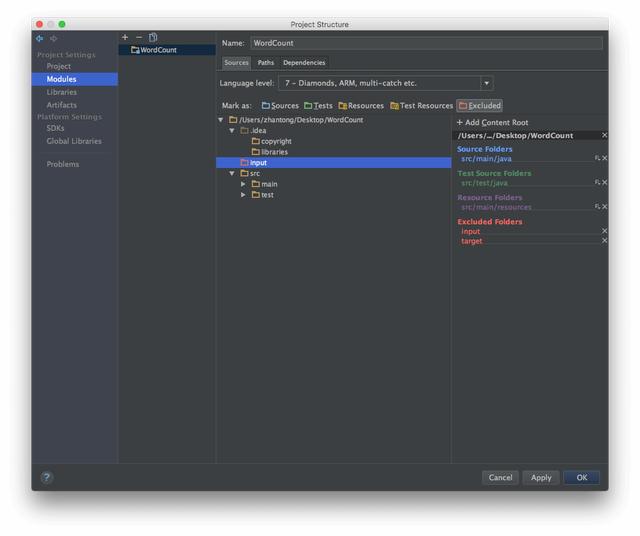Collapse the src folder node
This screenshot has width=640, height=536.
click(x=232, y=173)
